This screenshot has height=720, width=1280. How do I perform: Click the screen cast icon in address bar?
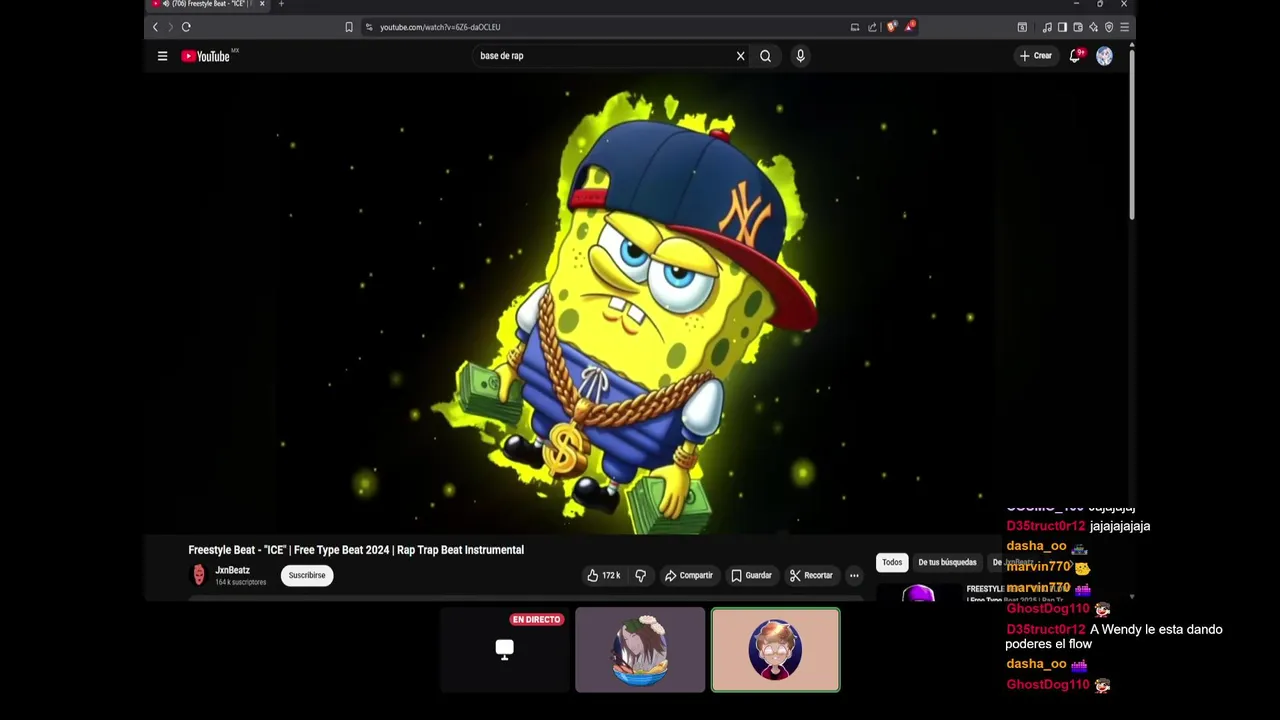[x=855, y=27]
